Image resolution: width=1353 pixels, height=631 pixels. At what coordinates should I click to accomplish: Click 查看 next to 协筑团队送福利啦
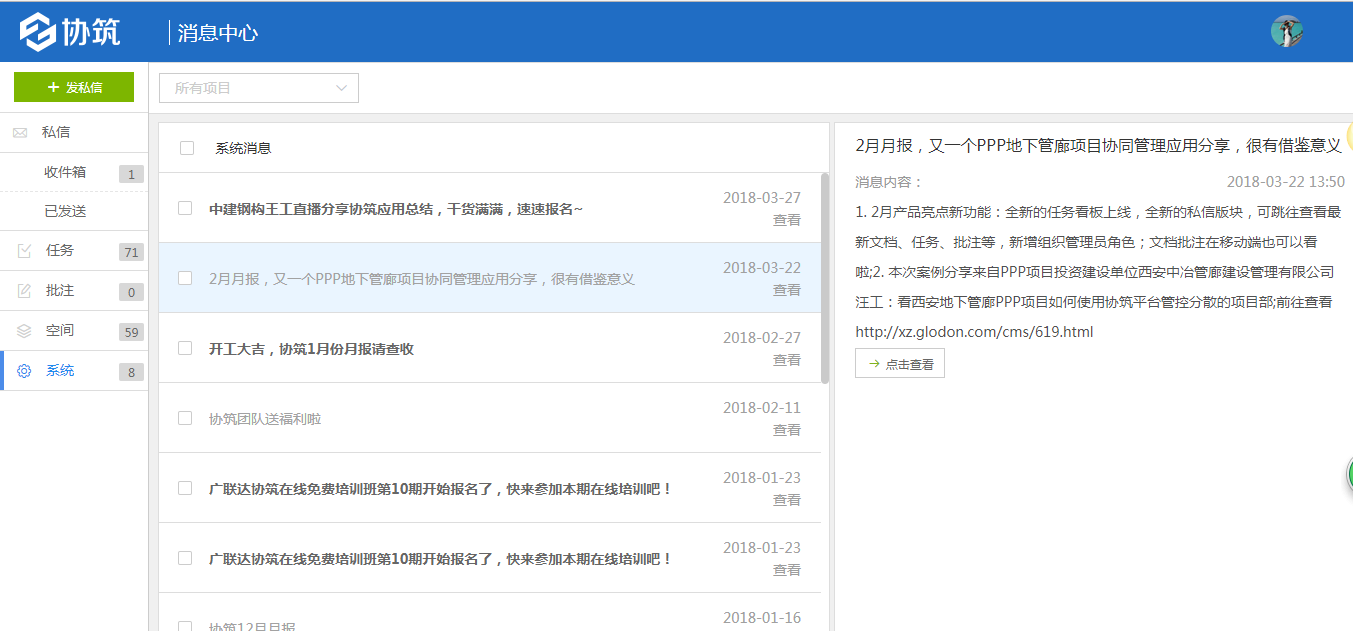(x=787, y=430)
